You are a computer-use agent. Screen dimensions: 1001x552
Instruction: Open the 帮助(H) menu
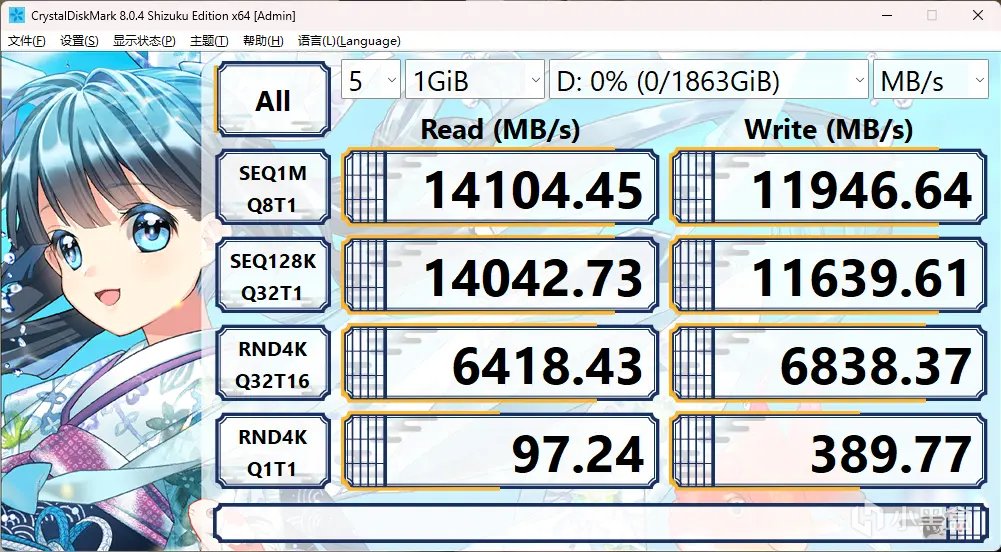pyautogui.click(x=263, y=41)
